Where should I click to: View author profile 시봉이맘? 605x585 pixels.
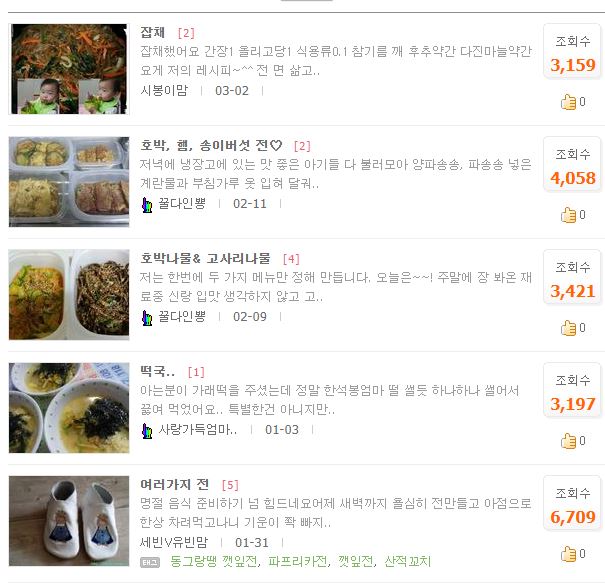164,91
